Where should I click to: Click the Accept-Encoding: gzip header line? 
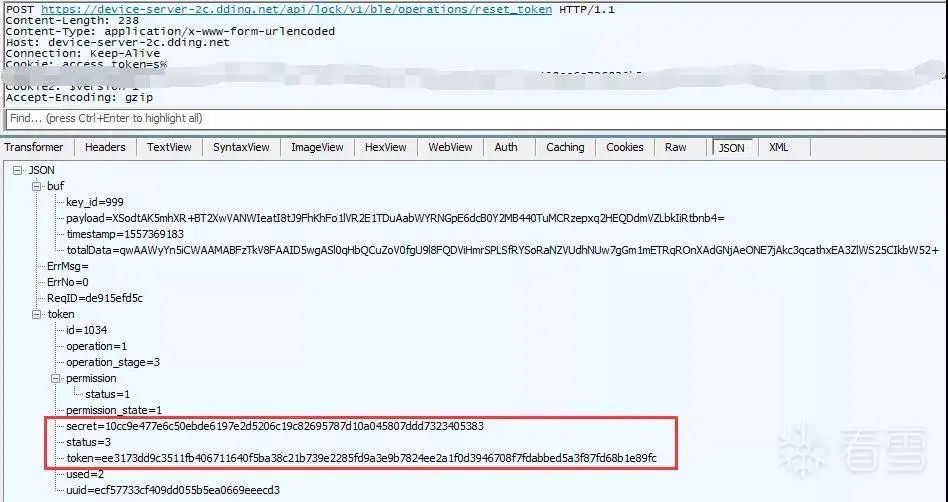[x=79, y=97]
